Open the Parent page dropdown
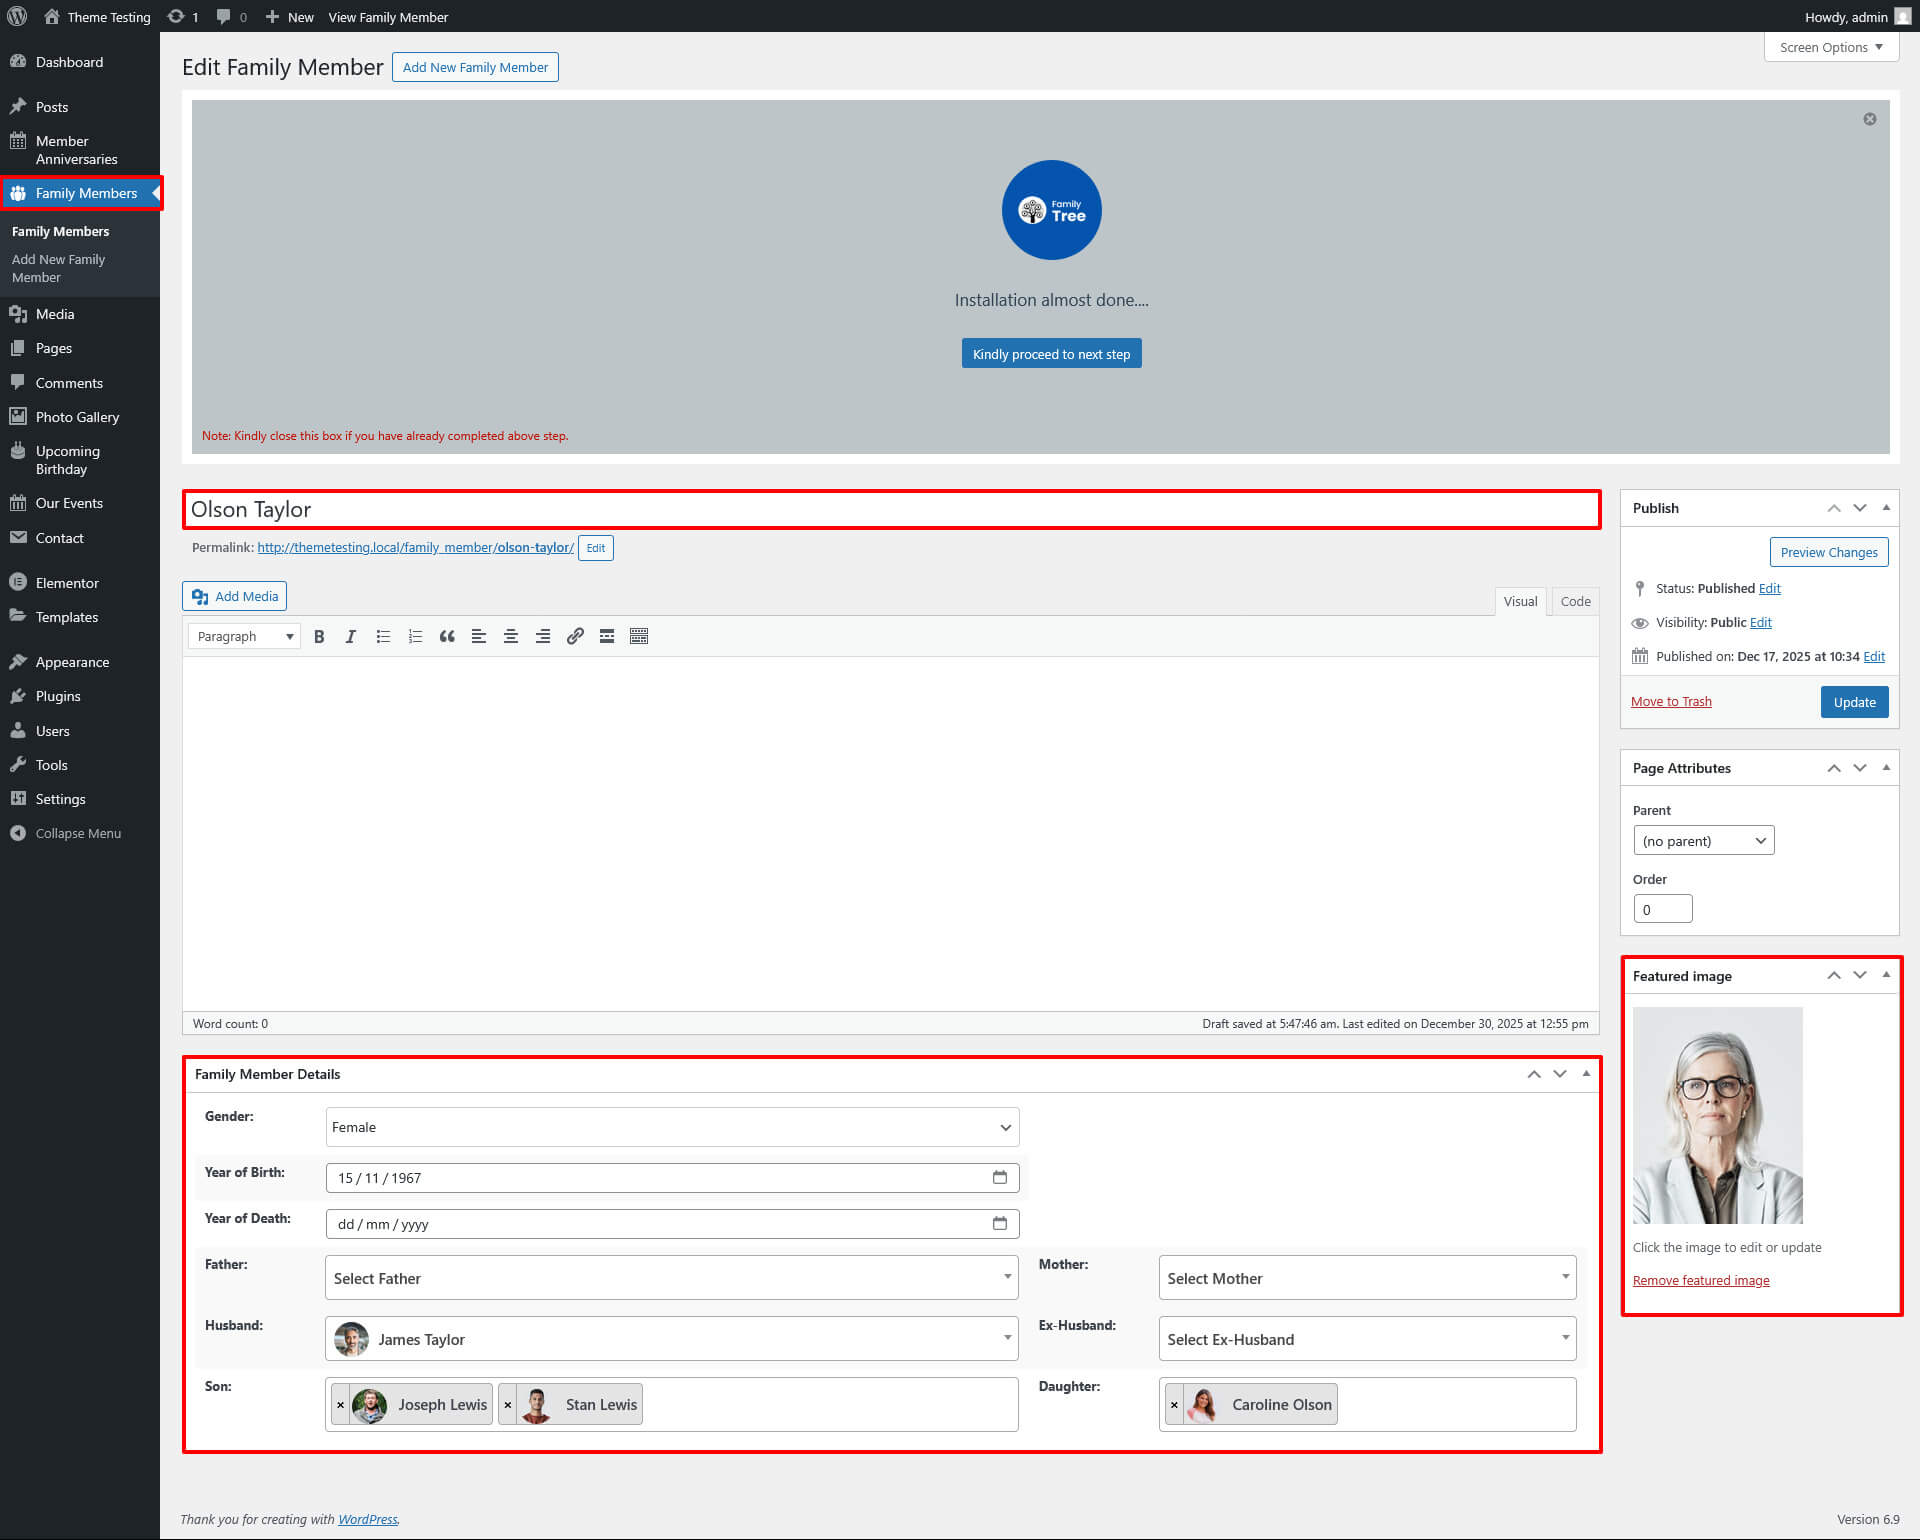Image resolution: width=1920 pixels, height=1540 pixels. tap(1703, 841)
